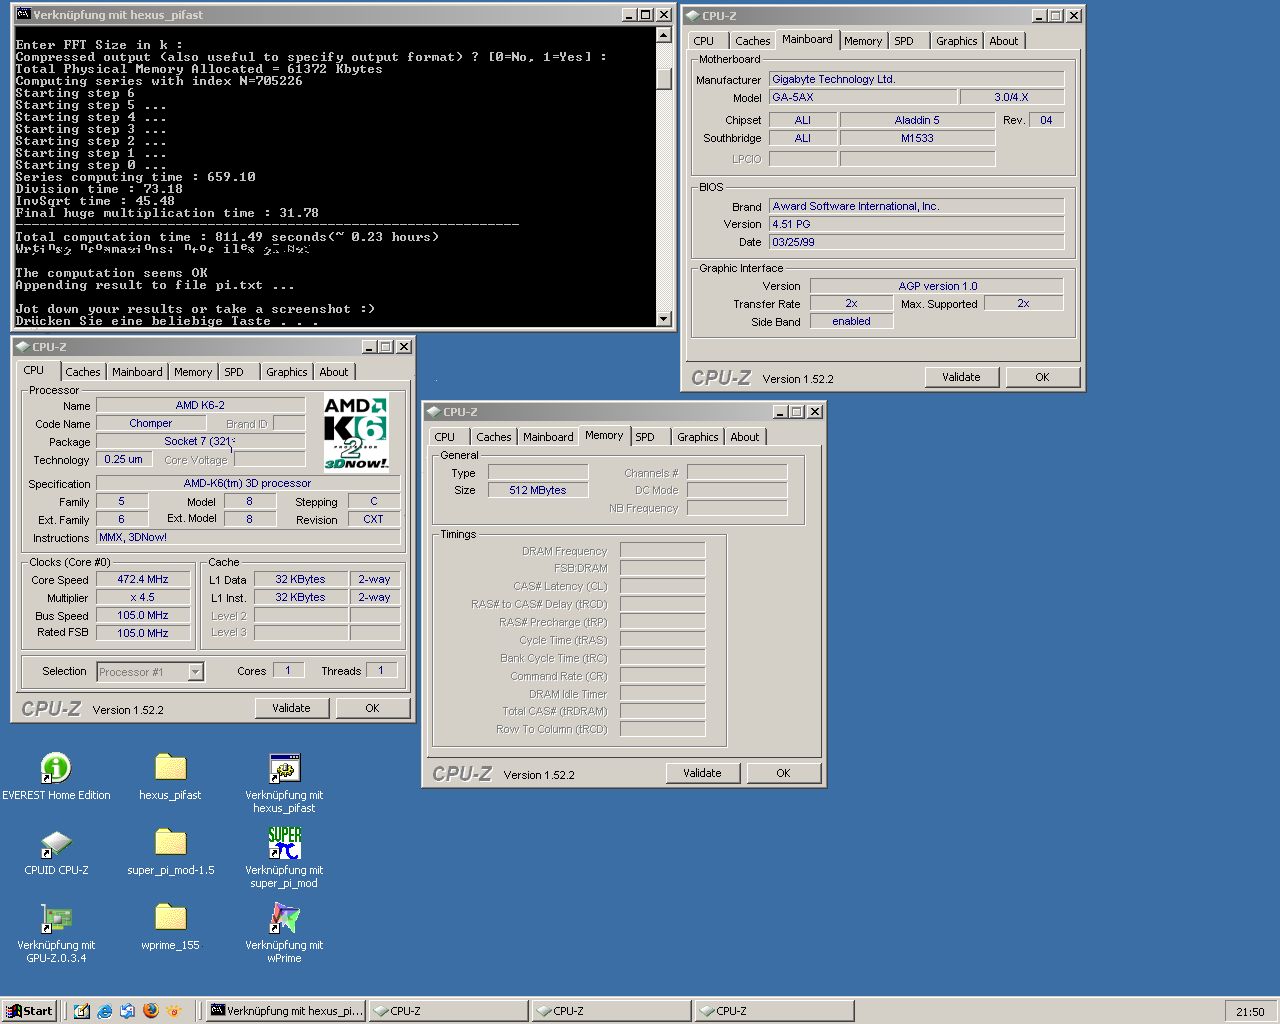Viewport: 1280px width, 1024px height.
Task: Click the Memory Size field 512 MBytes
Action: [x=538, y=490]
